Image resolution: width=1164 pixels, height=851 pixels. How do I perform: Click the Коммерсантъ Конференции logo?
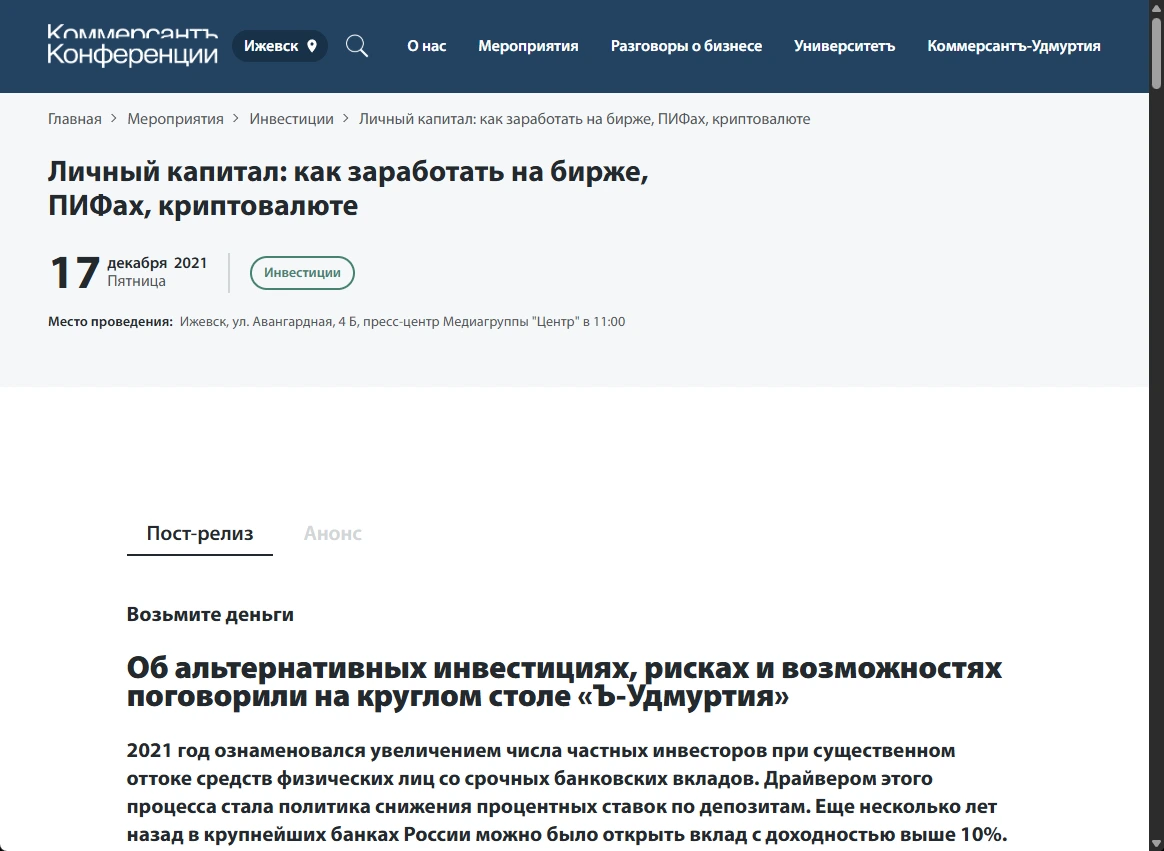pyautogui.click(x=133, y=46)
